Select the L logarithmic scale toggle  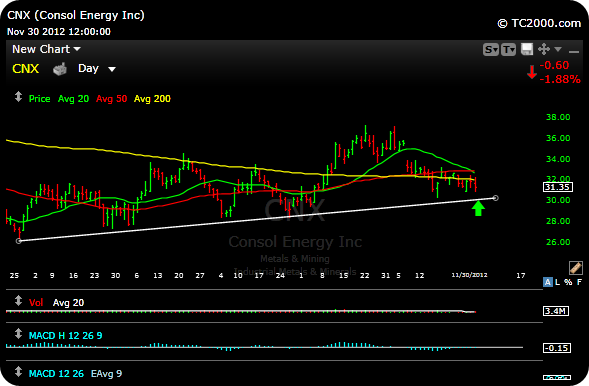[x=557, y=282]
